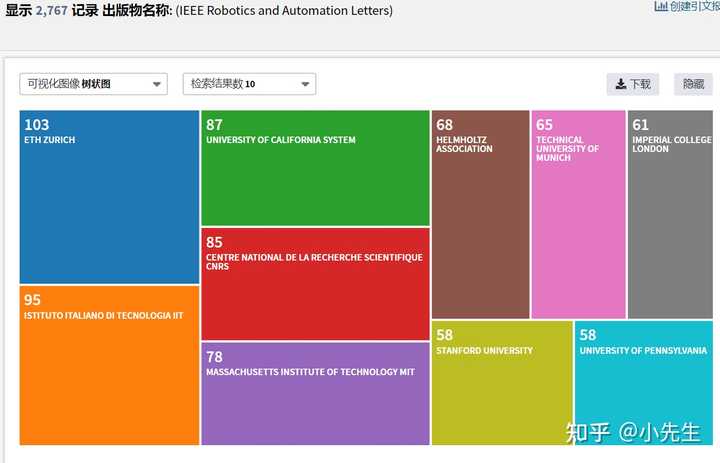Open the visualization type dropdown 树状图
The width and height of the screenshot is (720, 463).
(93, 84)
